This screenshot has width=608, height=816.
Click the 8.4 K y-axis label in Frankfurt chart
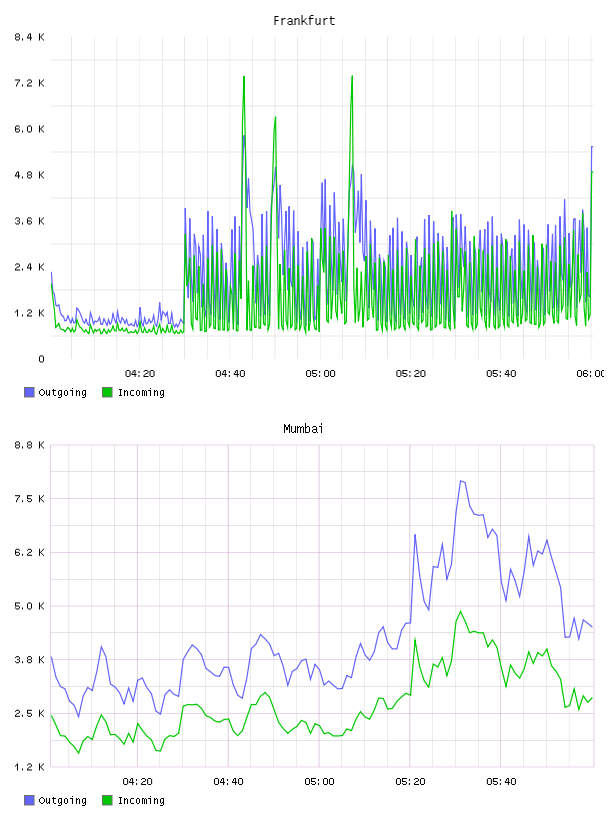[x=30, y=37]
